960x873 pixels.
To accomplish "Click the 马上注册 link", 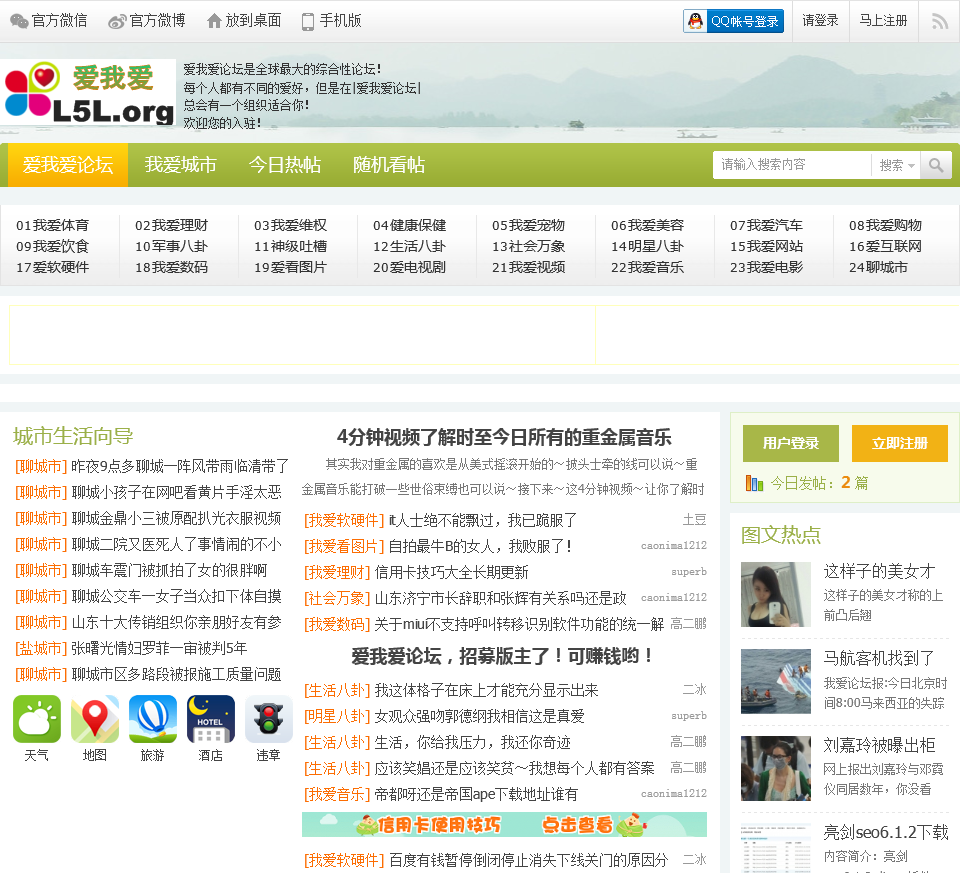I will point(883,21).
